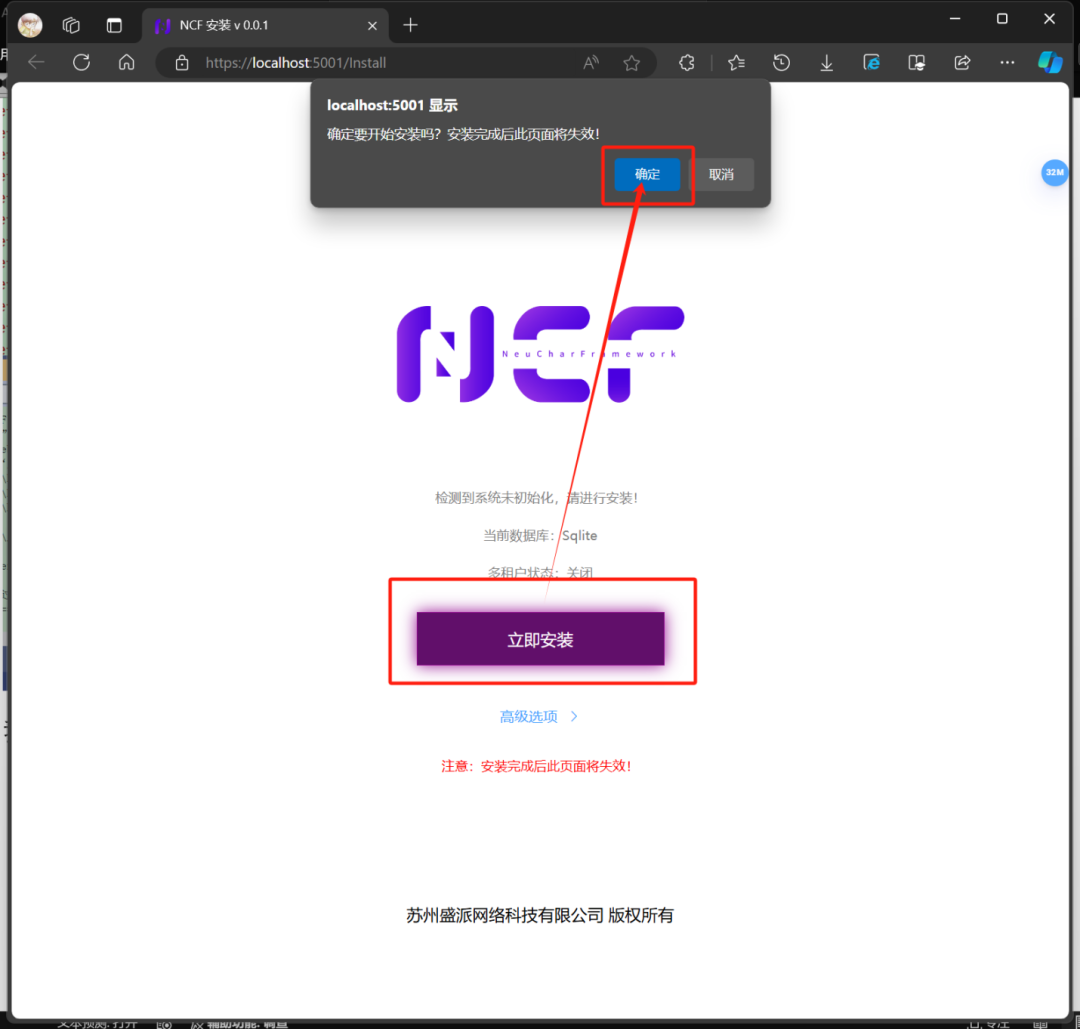
Task: Open the tab actions menu icon
Action: [x=114, y=25]
